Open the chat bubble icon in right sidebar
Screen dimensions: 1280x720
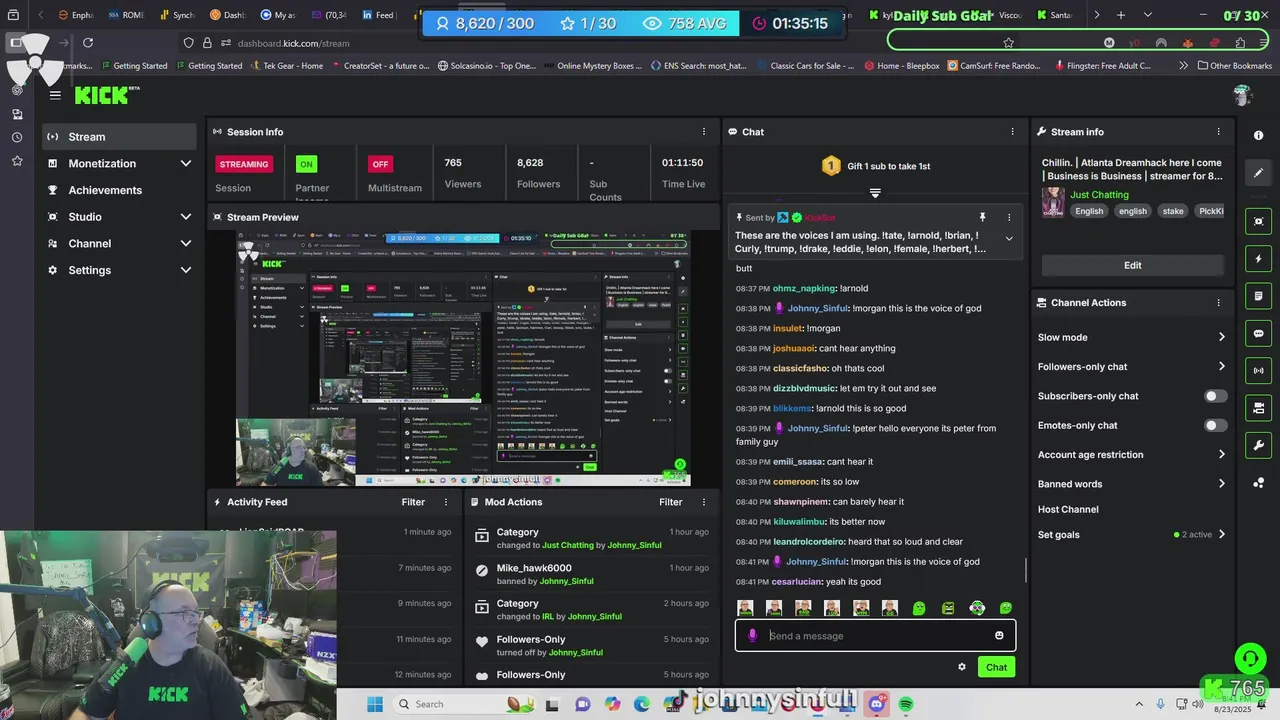pos(1258,333)
